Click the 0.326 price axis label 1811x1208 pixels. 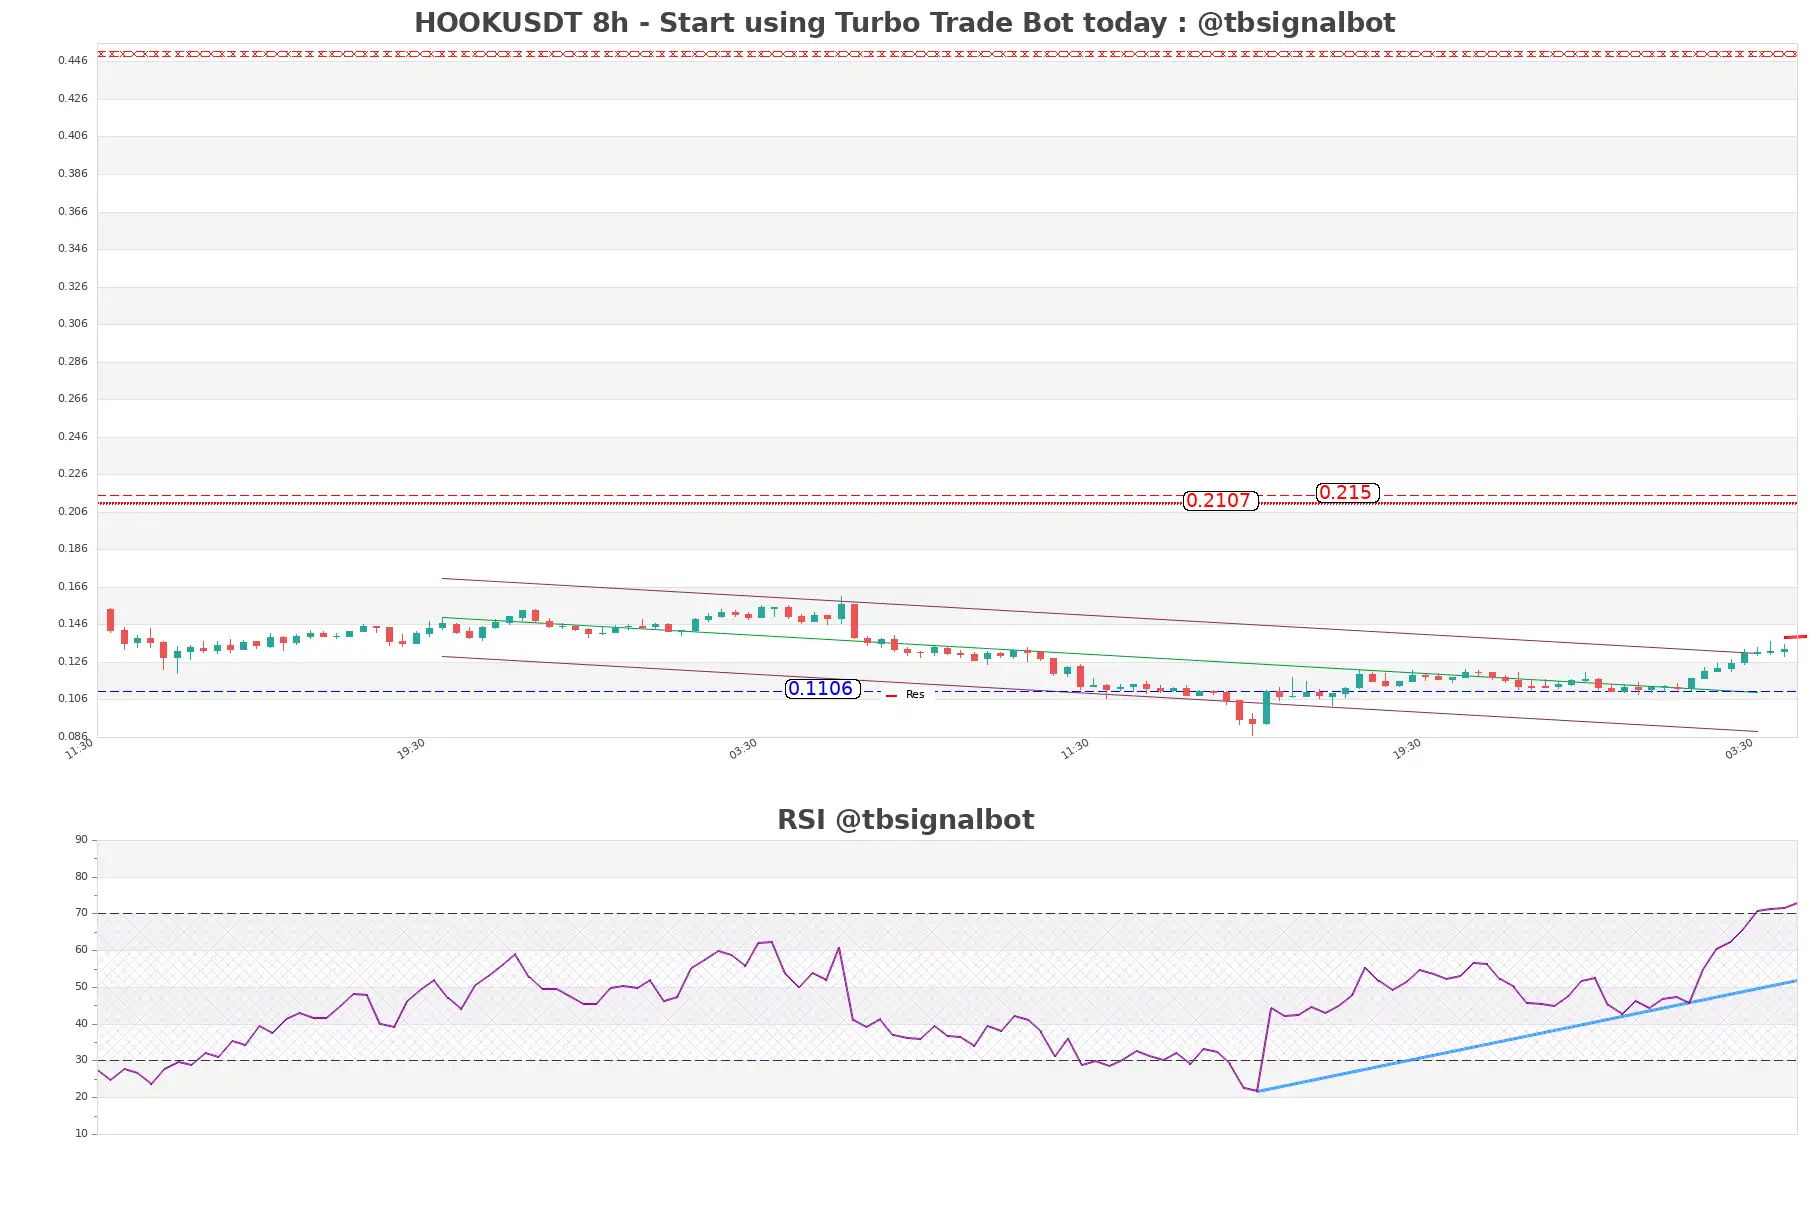coord(72,286)
